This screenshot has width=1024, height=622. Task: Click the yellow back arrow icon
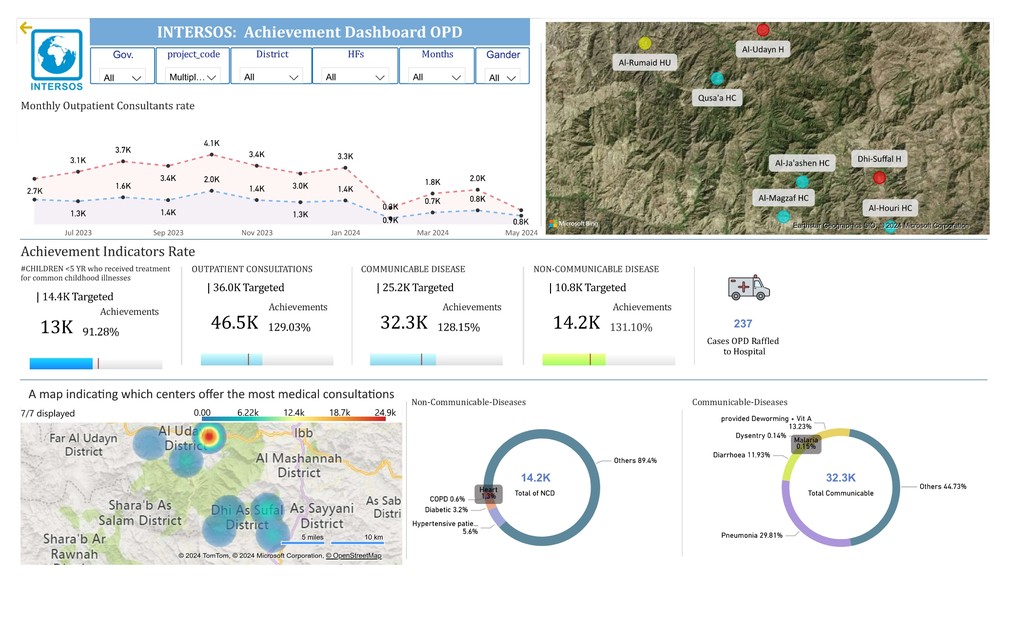tap(25, 27)
